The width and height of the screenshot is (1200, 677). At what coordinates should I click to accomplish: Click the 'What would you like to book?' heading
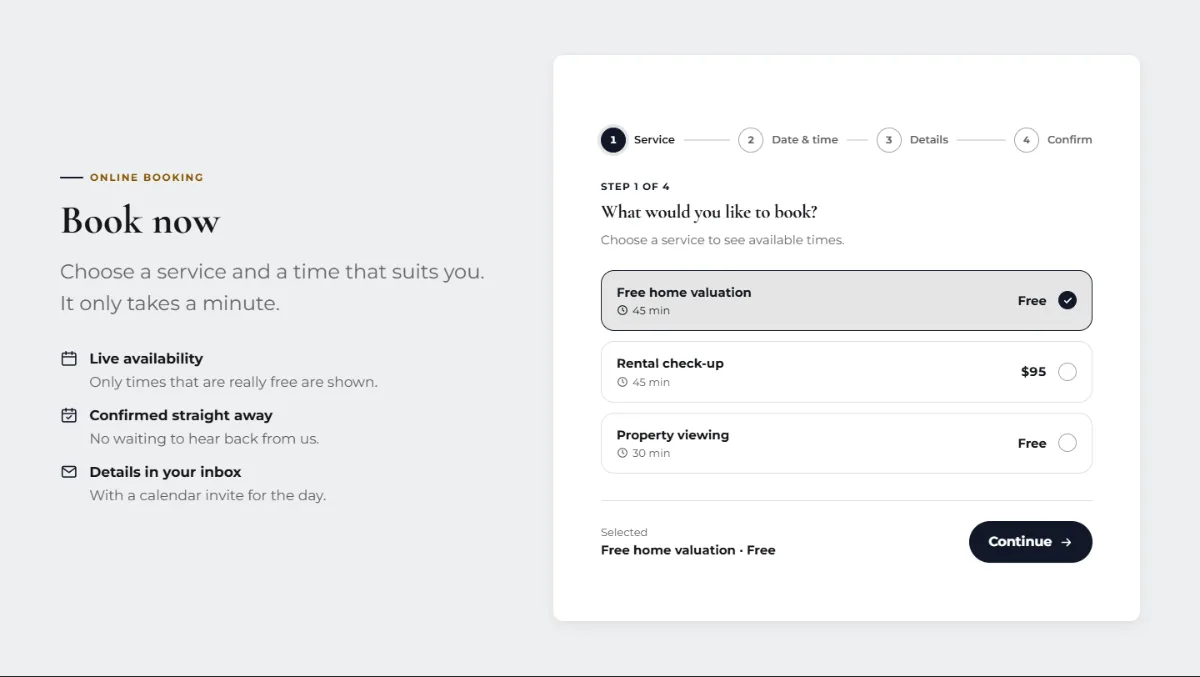(709, 212)
